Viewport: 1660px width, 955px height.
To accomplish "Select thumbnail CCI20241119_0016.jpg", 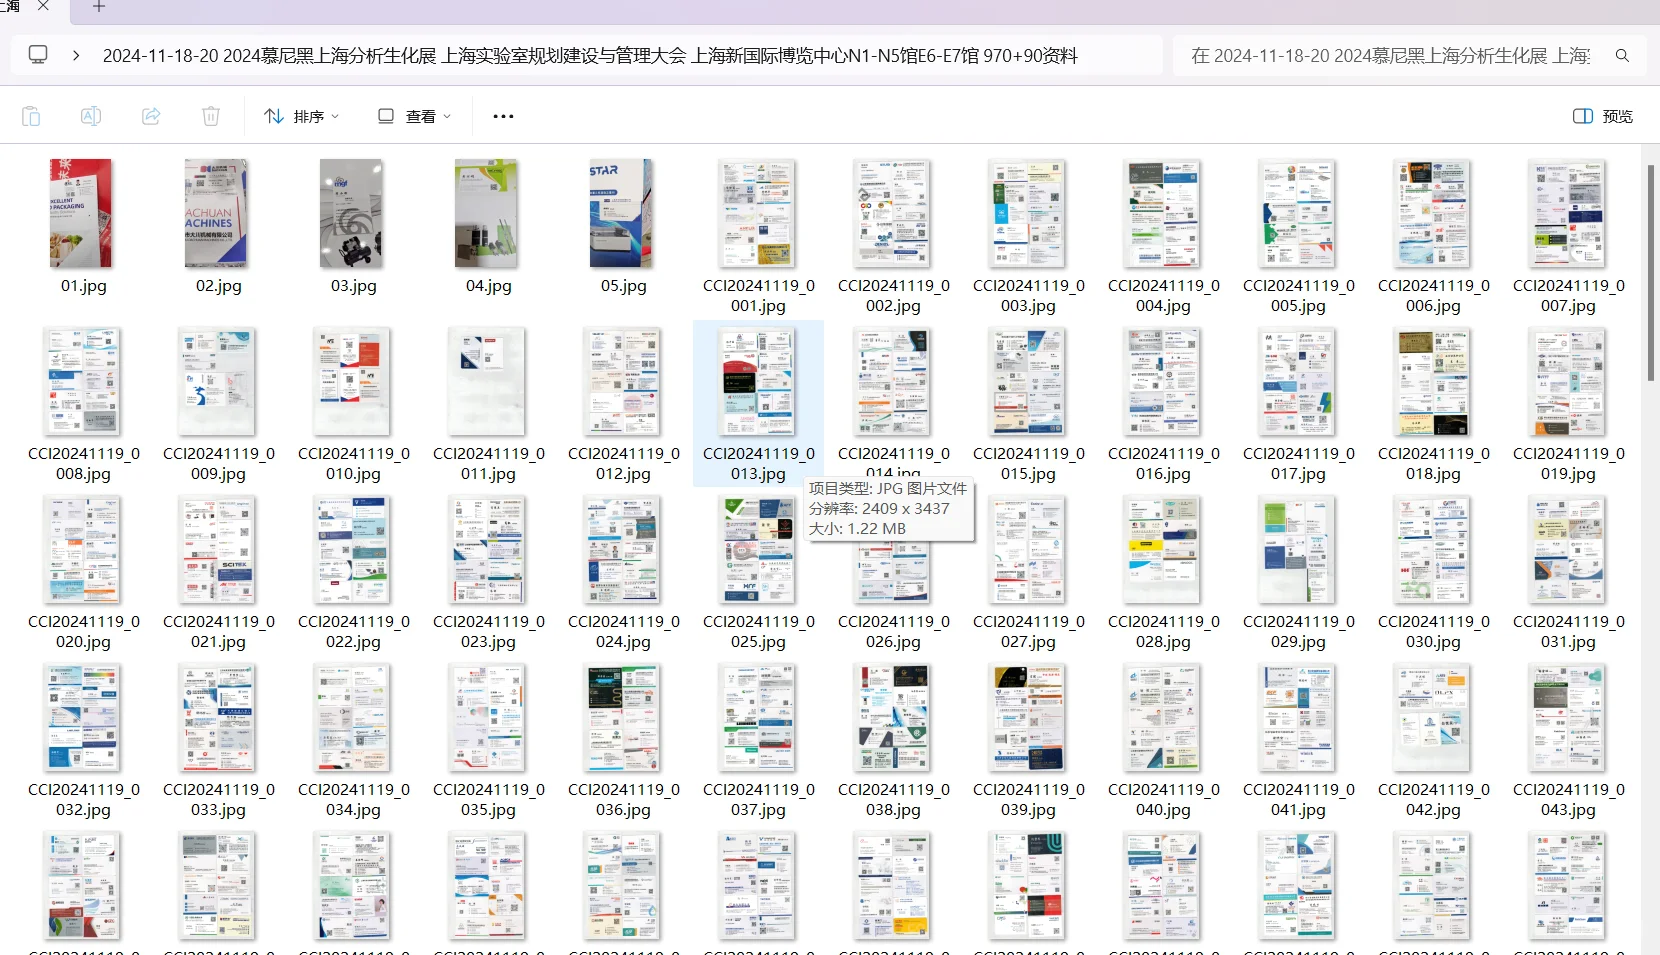I will coord(1163,381).
